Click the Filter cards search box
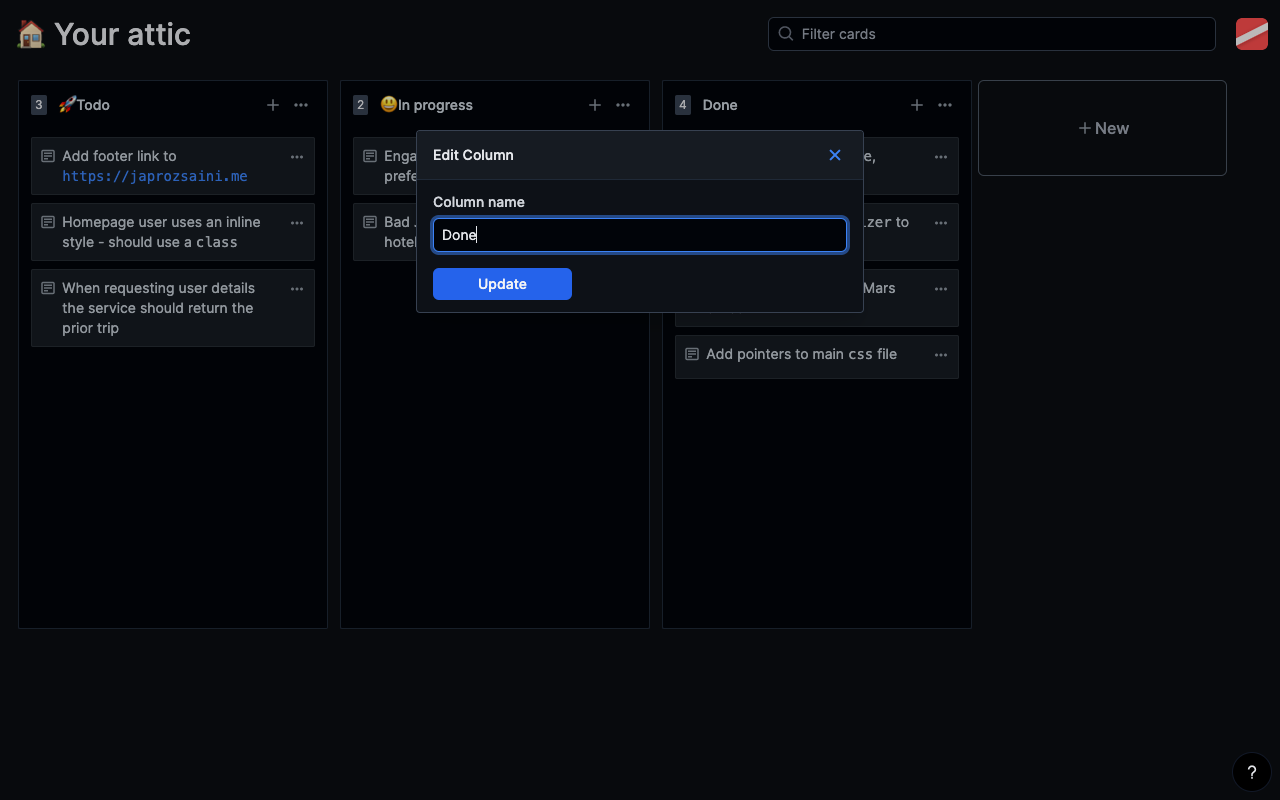This screenshot has width=1280, height=800. pyautogui.click(x=992, y=34)
